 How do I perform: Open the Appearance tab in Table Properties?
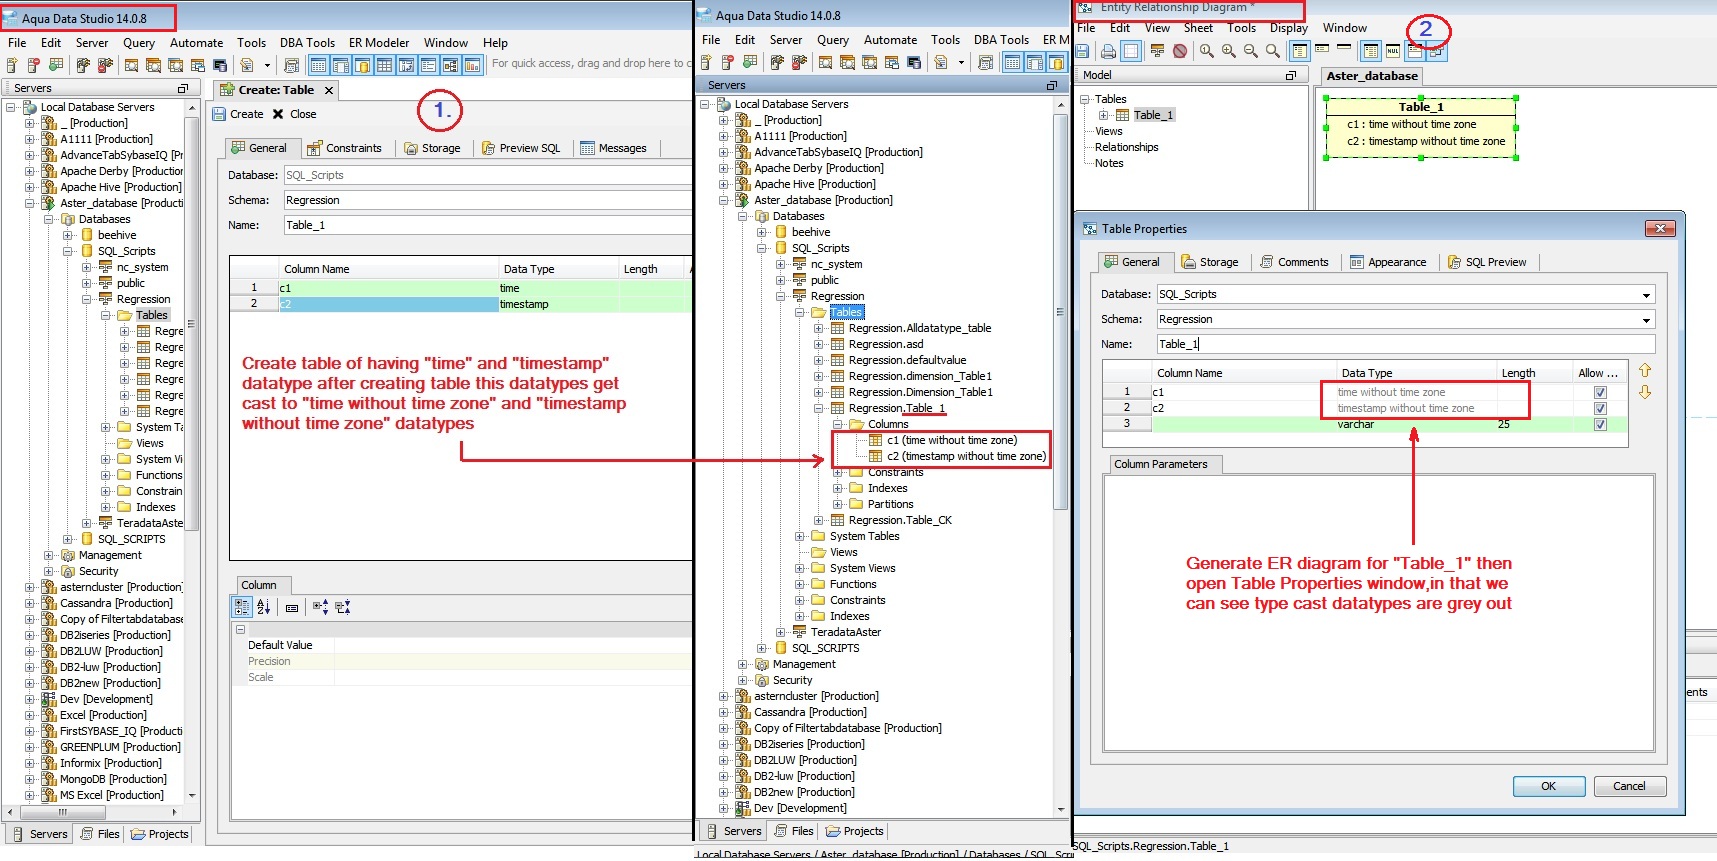1388,262
